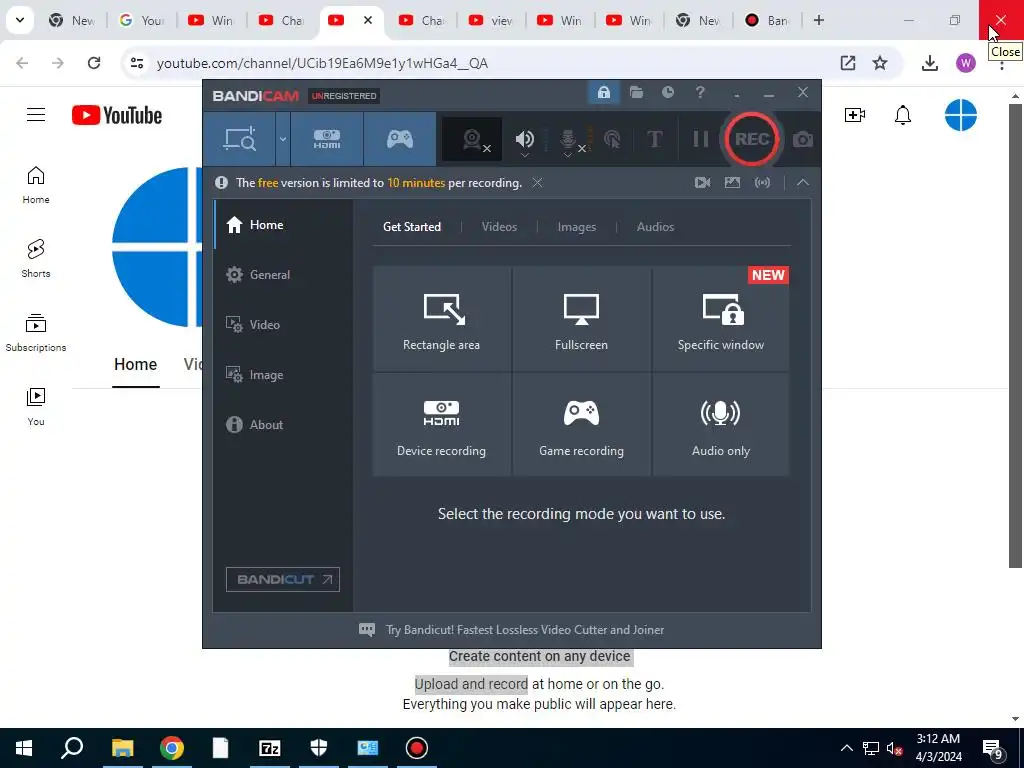Select channel Home tab on YouTube
1024x768 pixels.
tap(135, 364)
